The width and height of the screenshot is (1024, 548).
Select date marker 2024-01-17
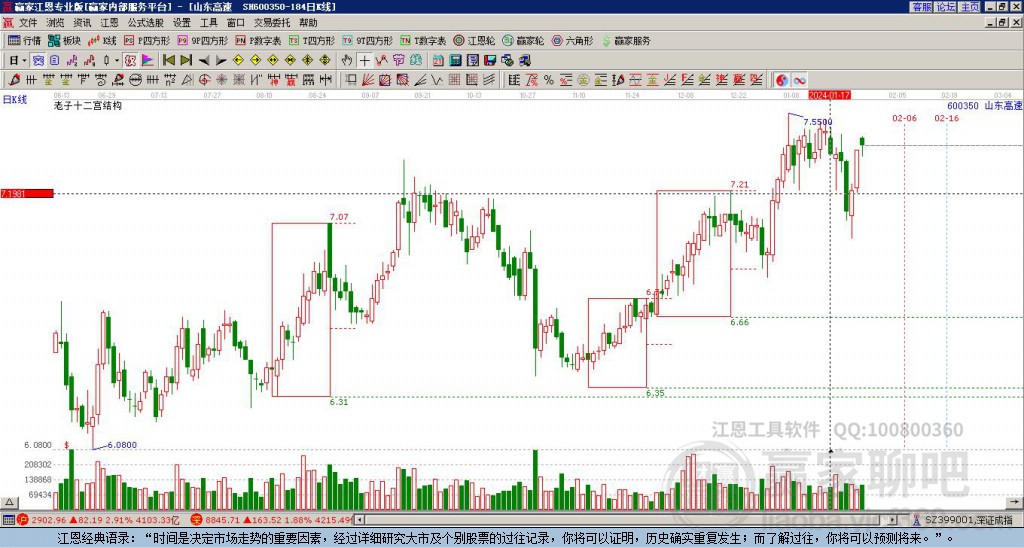click(829, 95)
